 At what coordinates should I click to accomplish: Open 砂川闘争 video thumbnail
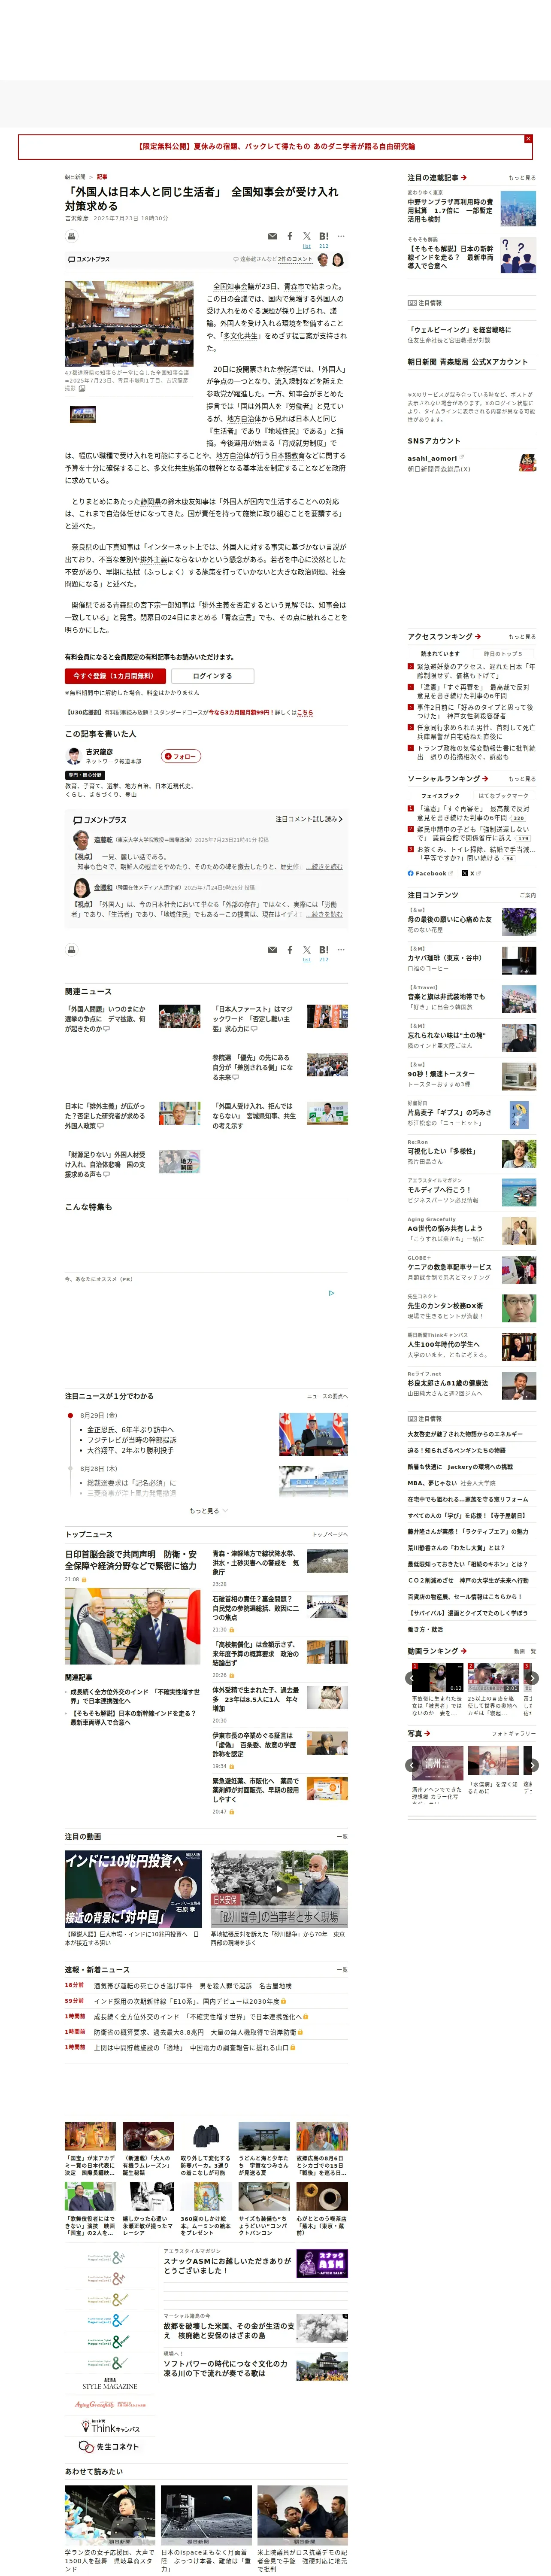279,1888
